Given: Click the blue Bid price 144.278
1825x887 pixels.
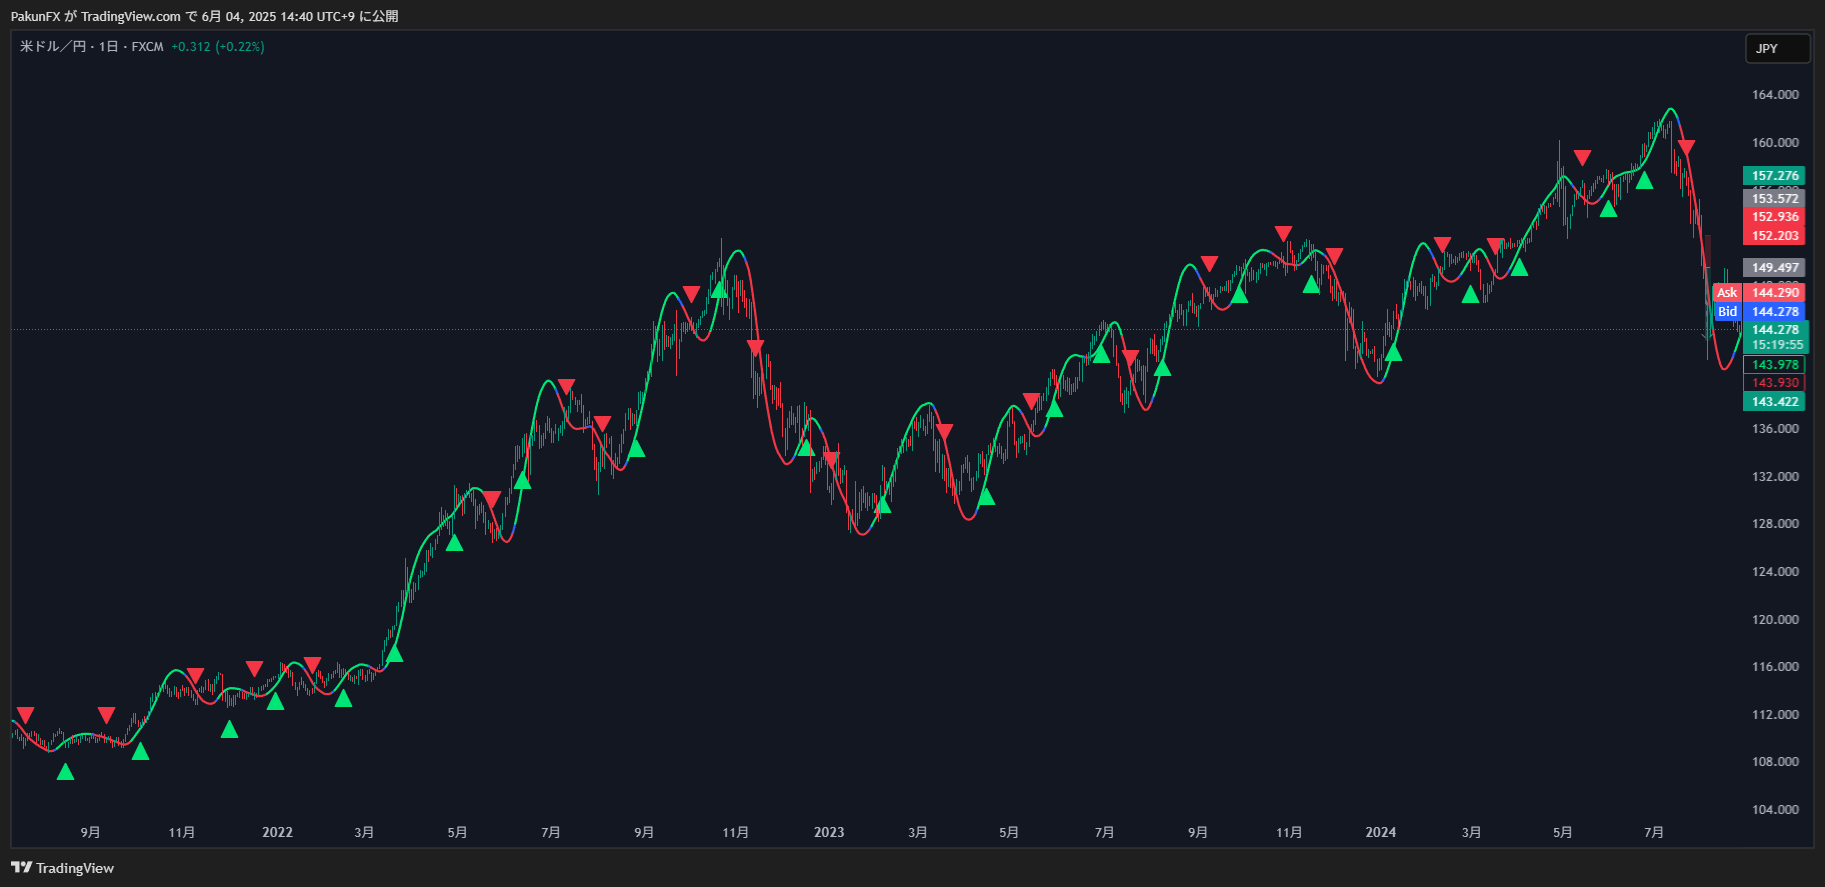Looking at the screenshot, I should (x=1774, y=312).
